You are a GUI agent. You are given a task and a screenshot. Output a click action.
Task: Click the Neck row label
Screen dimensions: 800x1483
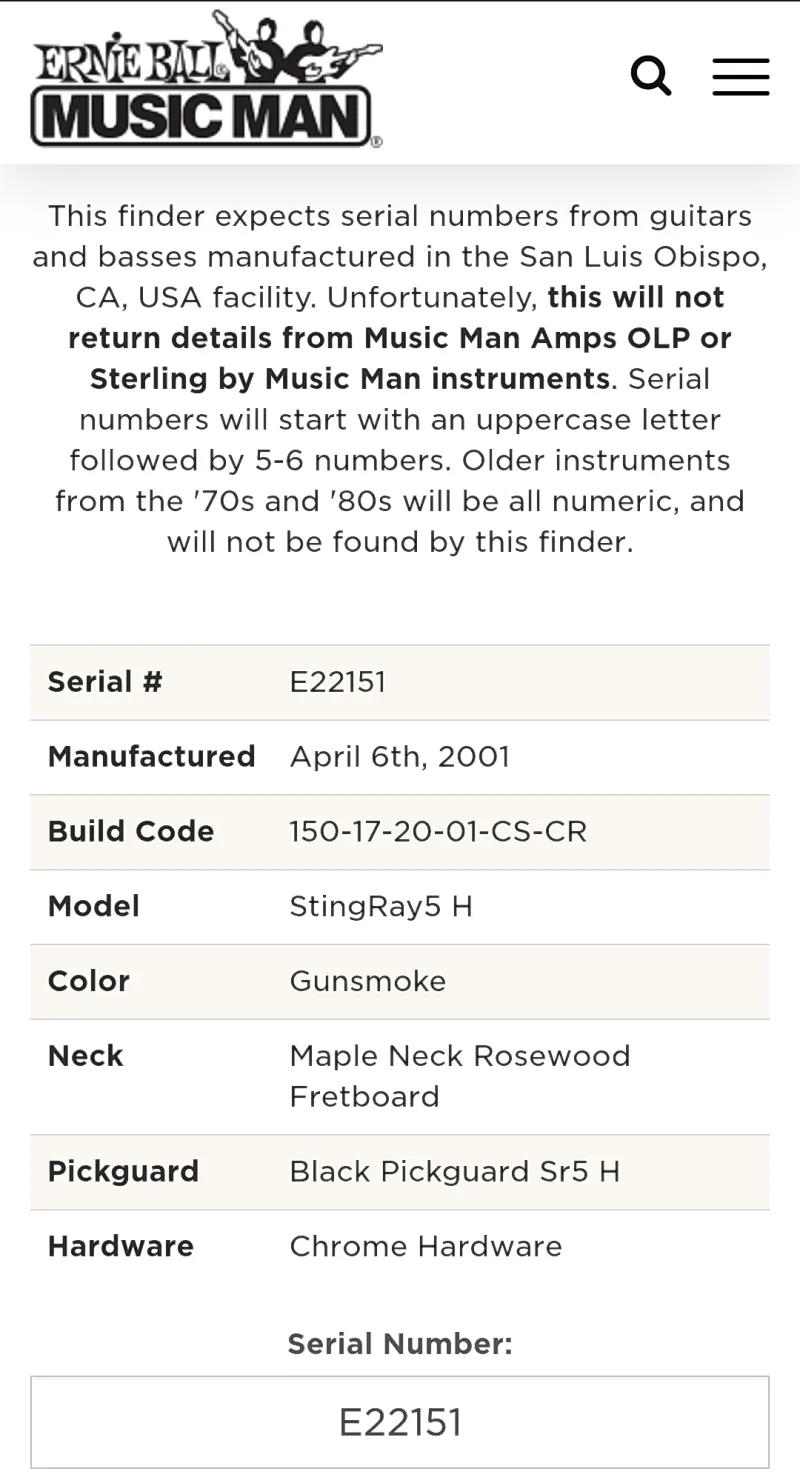[85, 1056]
